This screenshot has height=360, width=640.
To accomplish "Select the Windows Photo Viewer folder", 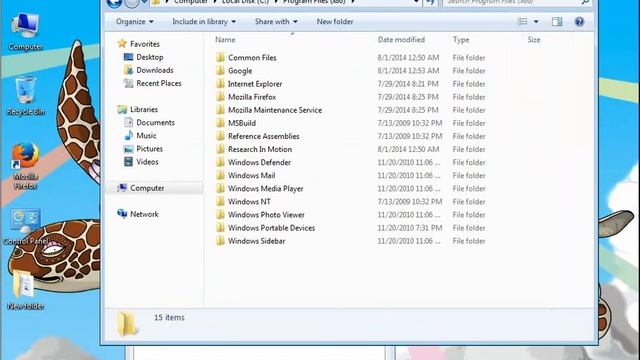I will pos(266,214).
